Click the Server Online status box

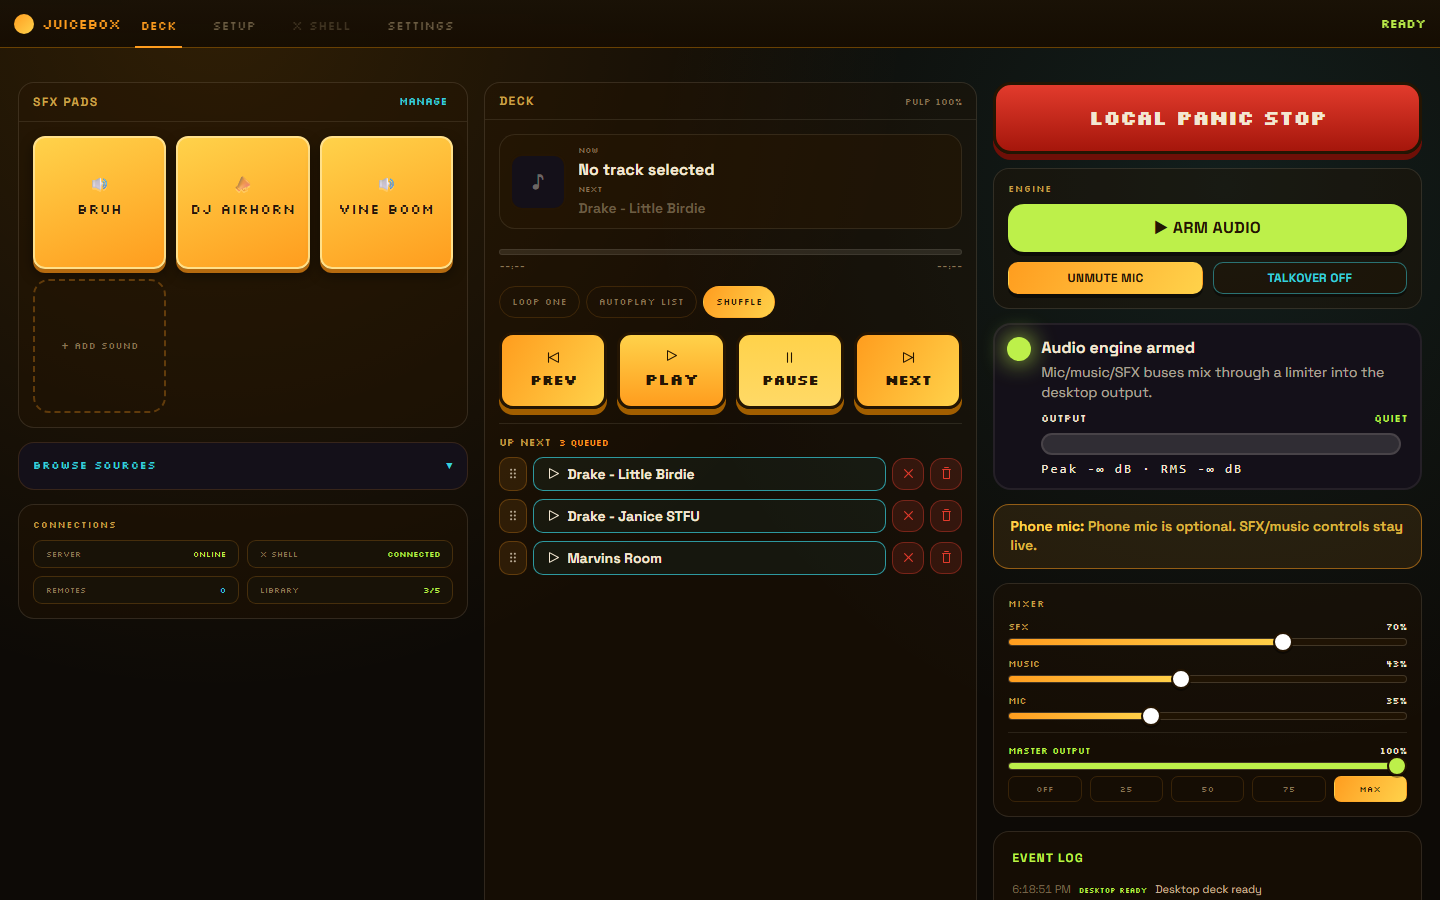(136, 554)
